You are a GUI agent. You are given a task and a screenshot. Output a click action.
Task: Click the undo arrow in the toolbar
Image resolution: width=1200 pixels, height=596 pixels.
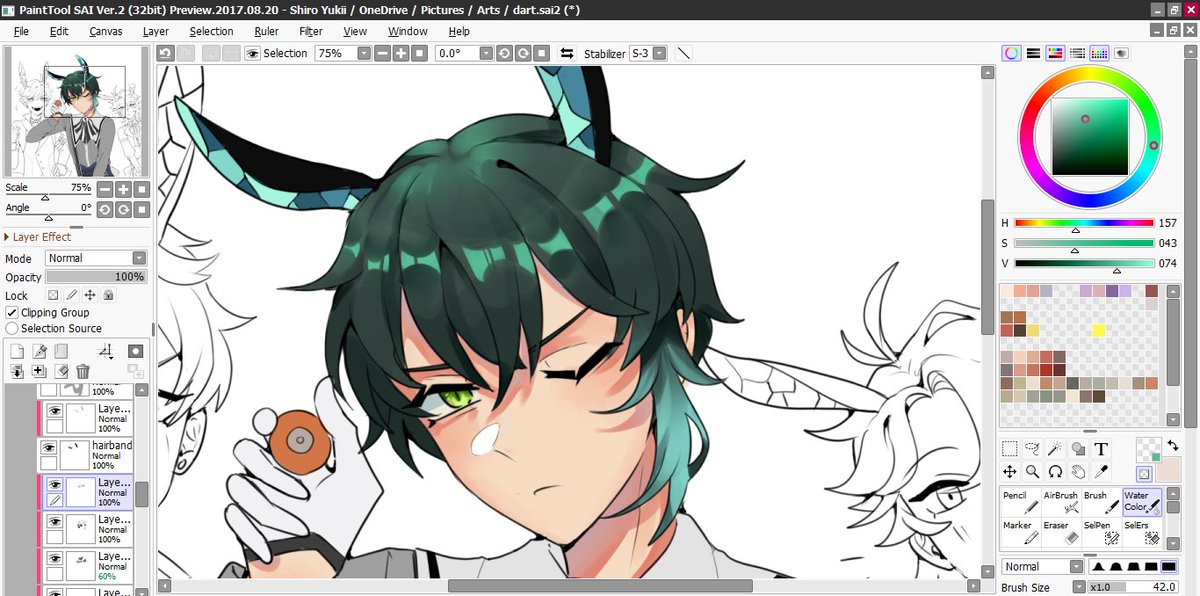point(165,53)
